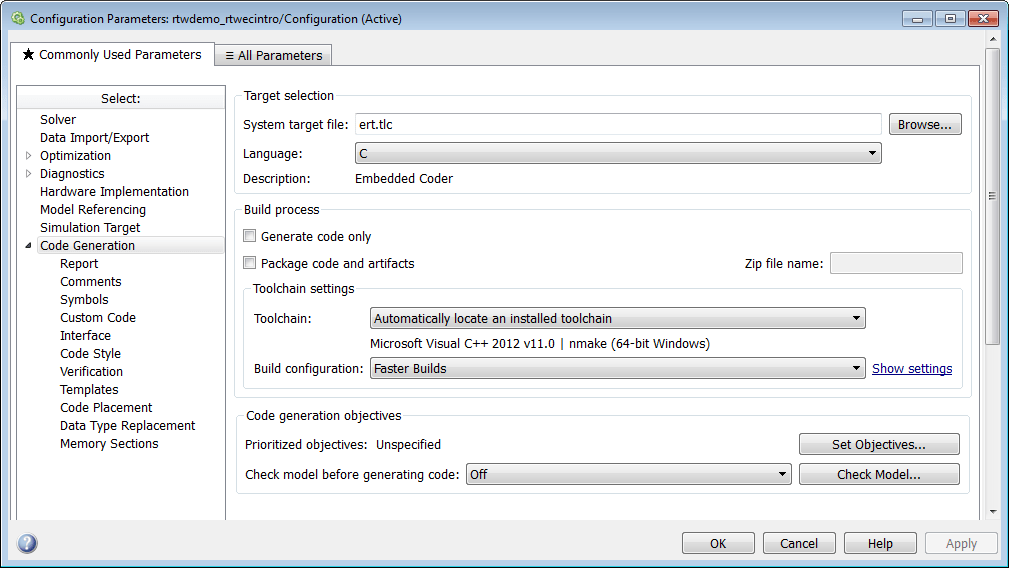Click the blue help question mark icon

pos(28,543)
